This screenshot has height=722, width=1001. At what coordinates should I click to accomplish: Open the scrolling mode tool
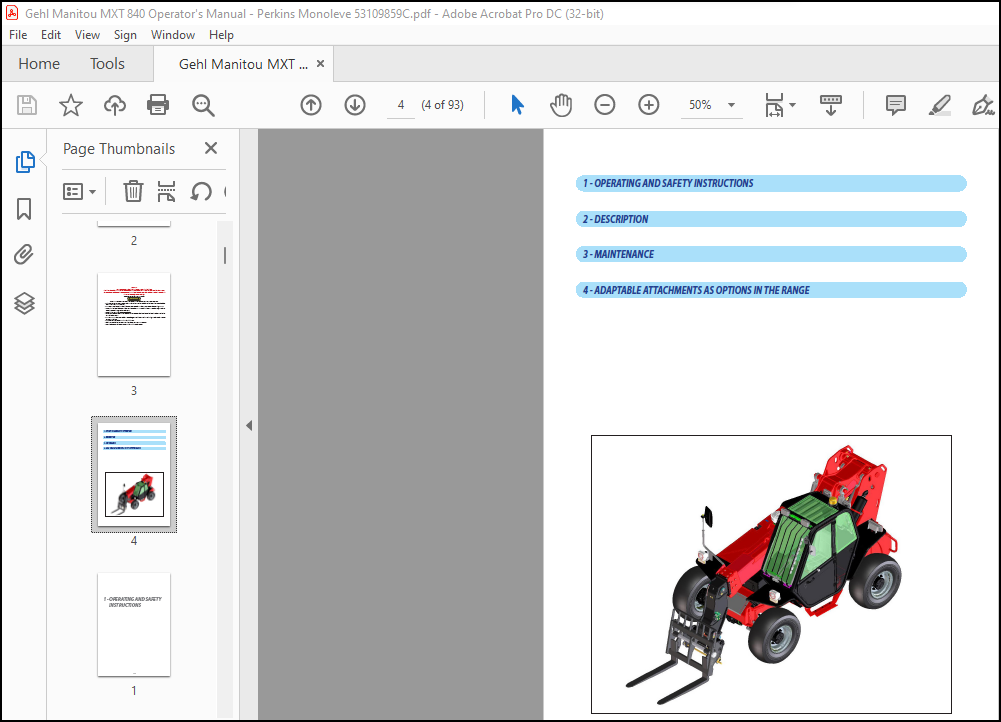tap(831, 105)
